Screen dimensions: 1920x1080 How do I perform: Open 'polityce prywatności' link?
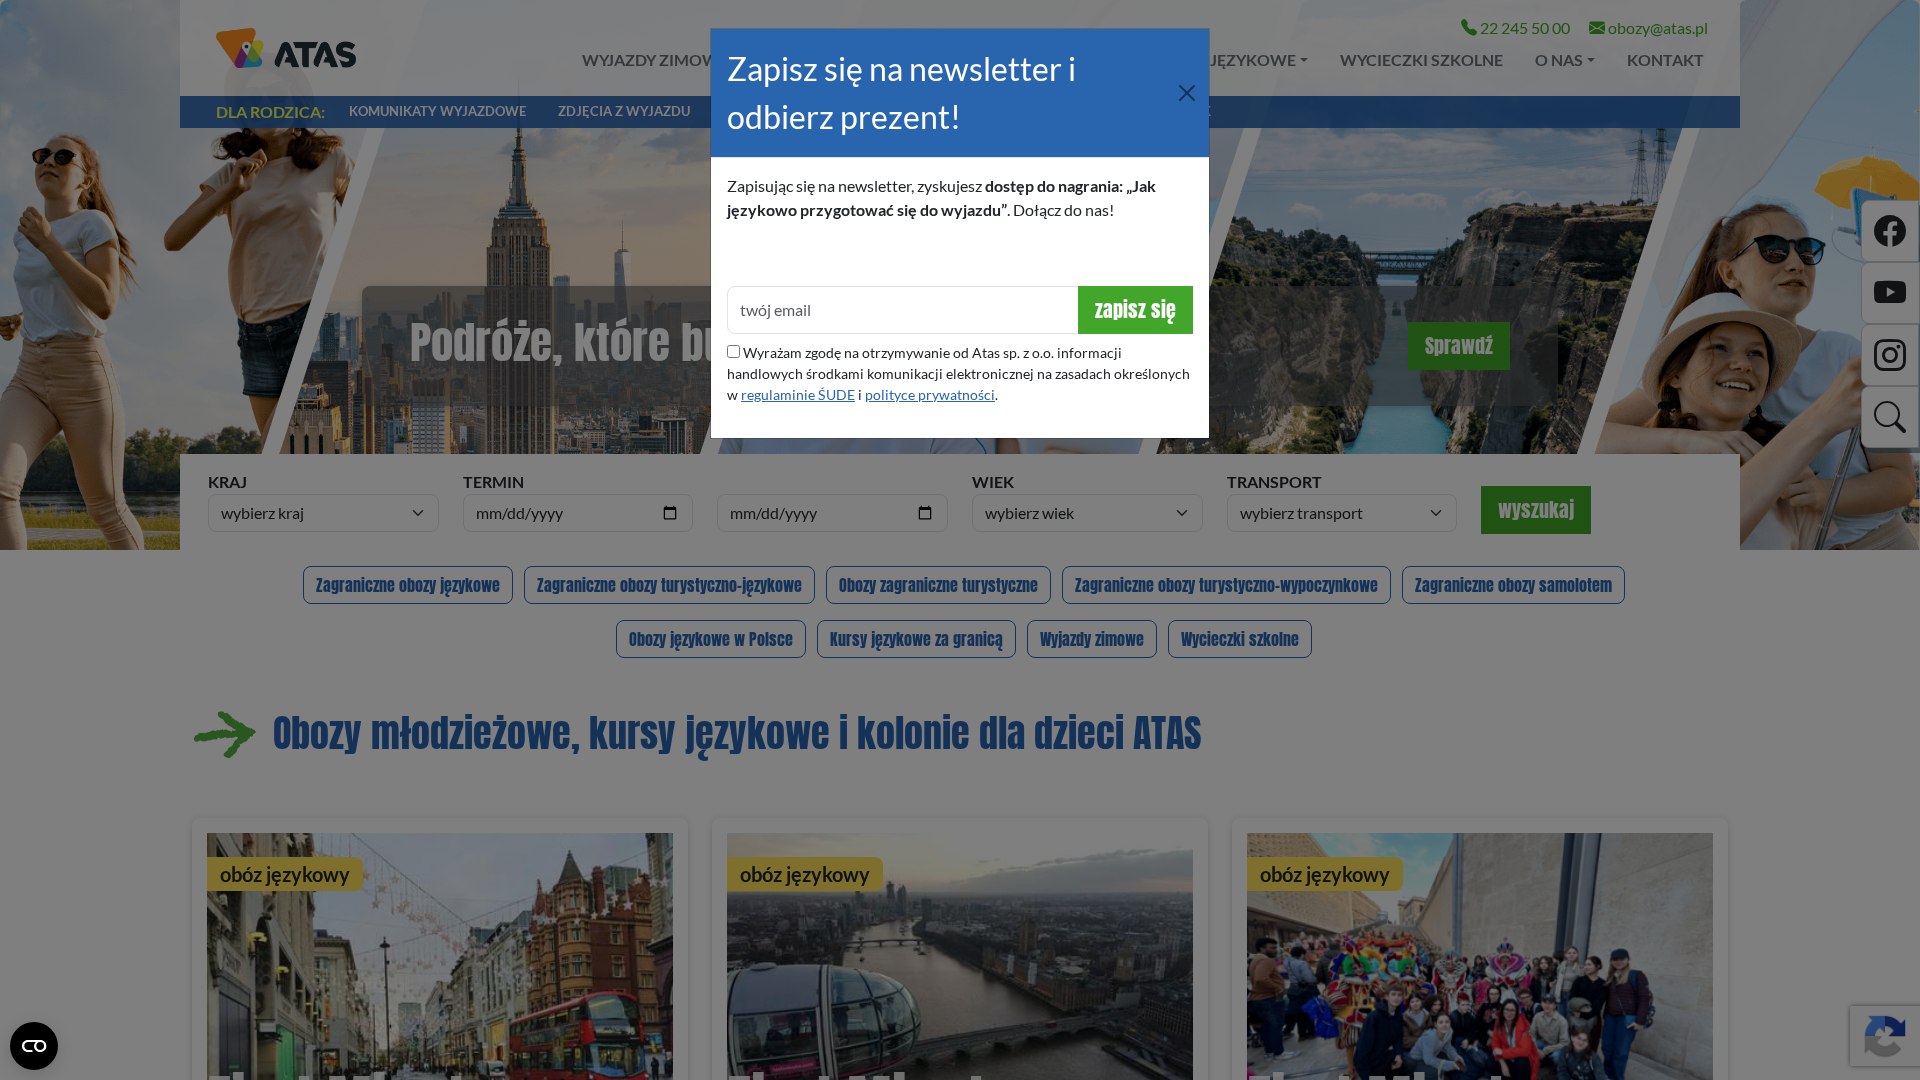coord(930,395)
